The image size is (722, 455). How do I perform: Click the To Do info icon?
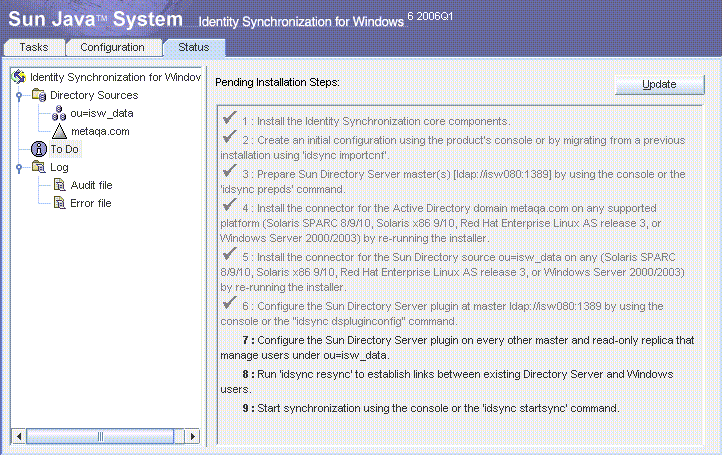pyautogui.click(x=39, y=149)
